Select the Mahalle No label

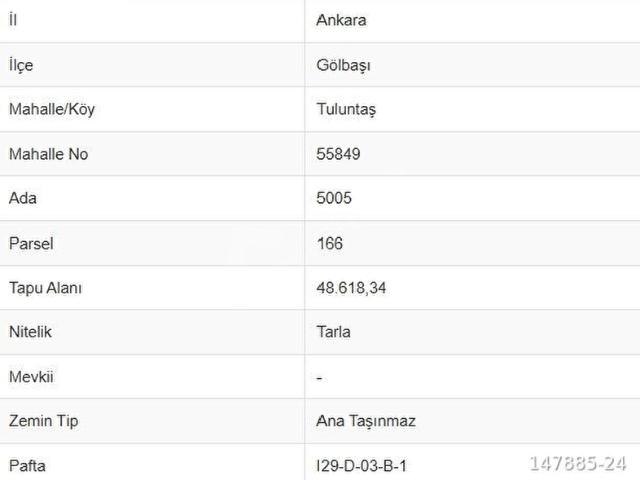pos(49,154)
